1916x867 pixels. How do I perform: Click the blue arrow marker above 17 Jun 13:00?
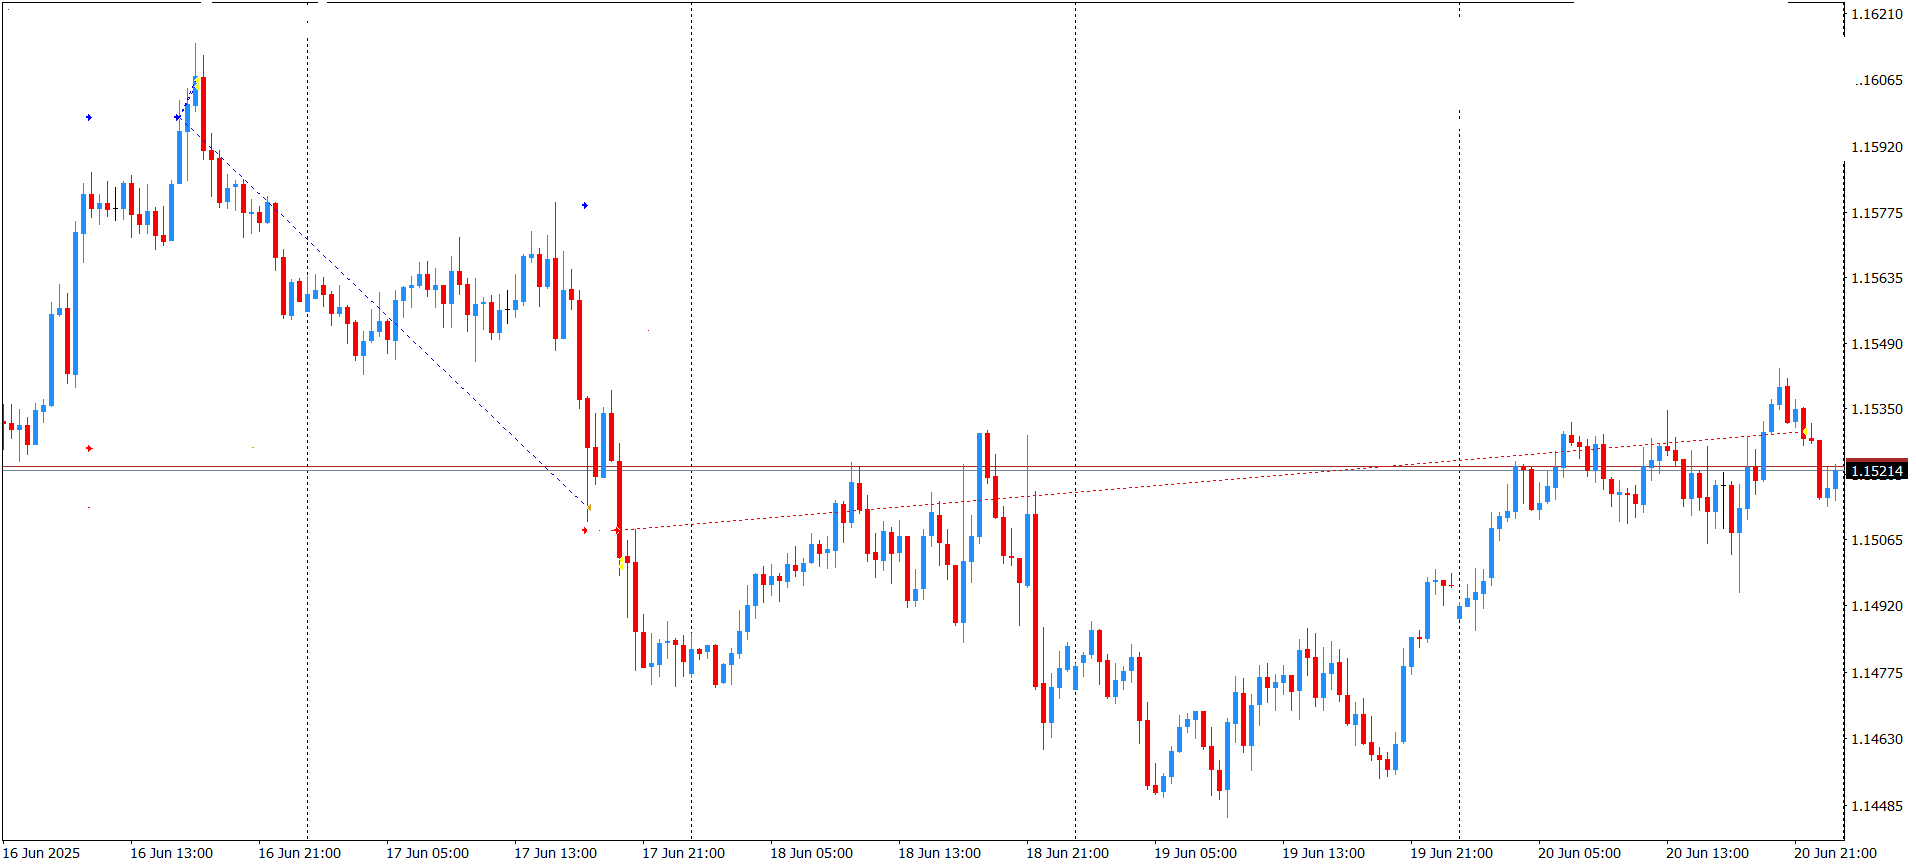(x=585, y=206)
